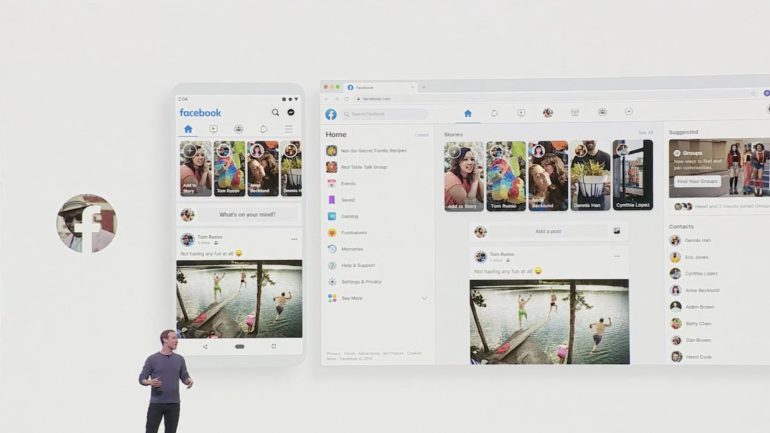Image resolution: width=770 pixels, height=433 pixels.
Task: Open Dan Brown in Contacts list
Action: [x=691, y=340]
